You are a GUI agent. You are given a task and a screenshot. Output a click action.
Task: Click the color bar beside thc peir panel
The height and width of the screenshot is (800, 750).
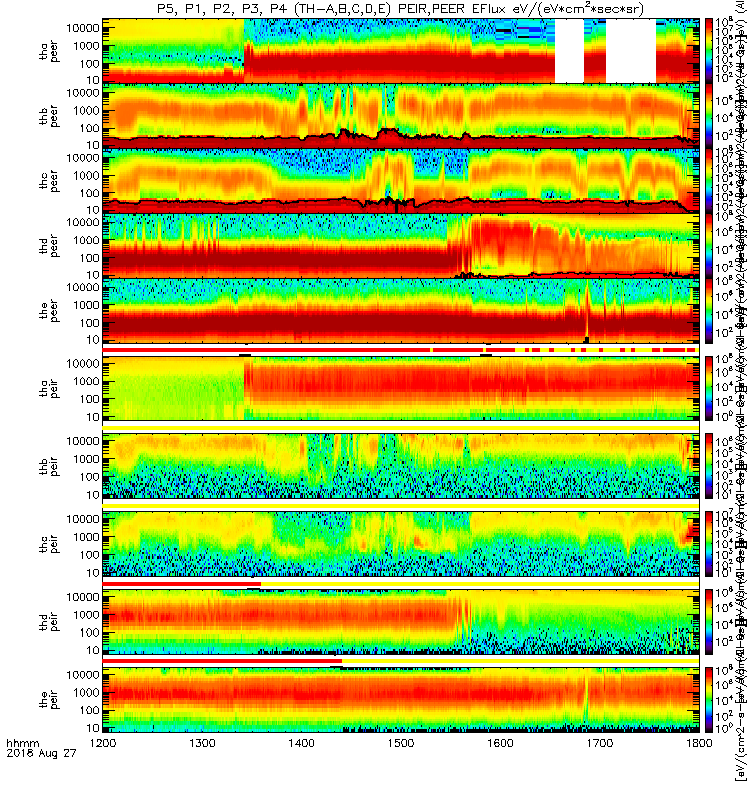(709, 543)
